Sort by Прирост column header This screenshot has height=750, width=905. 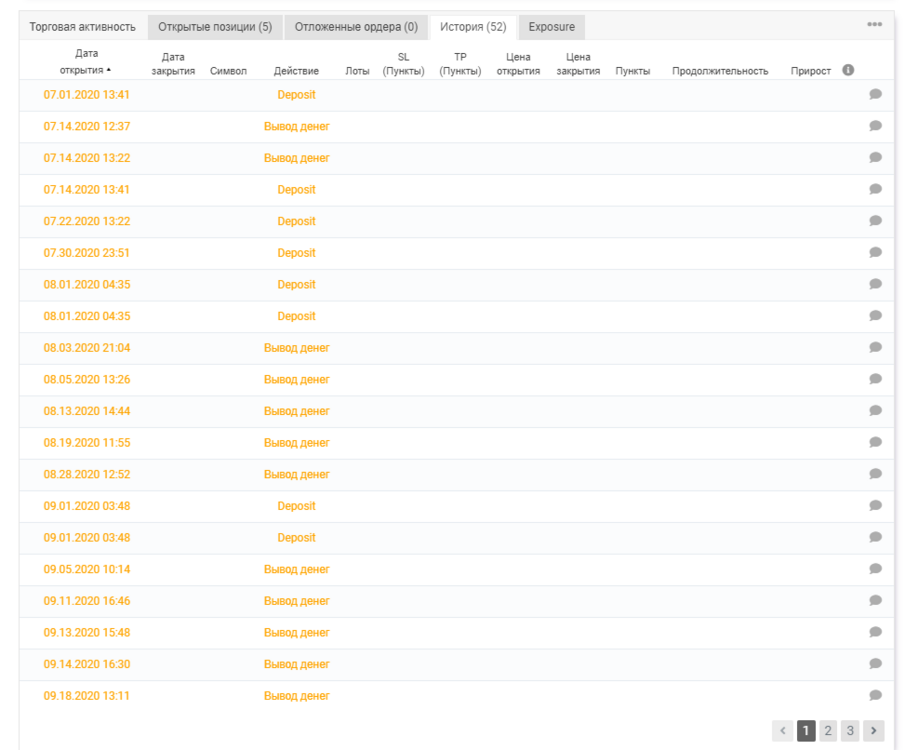(810, 71)
